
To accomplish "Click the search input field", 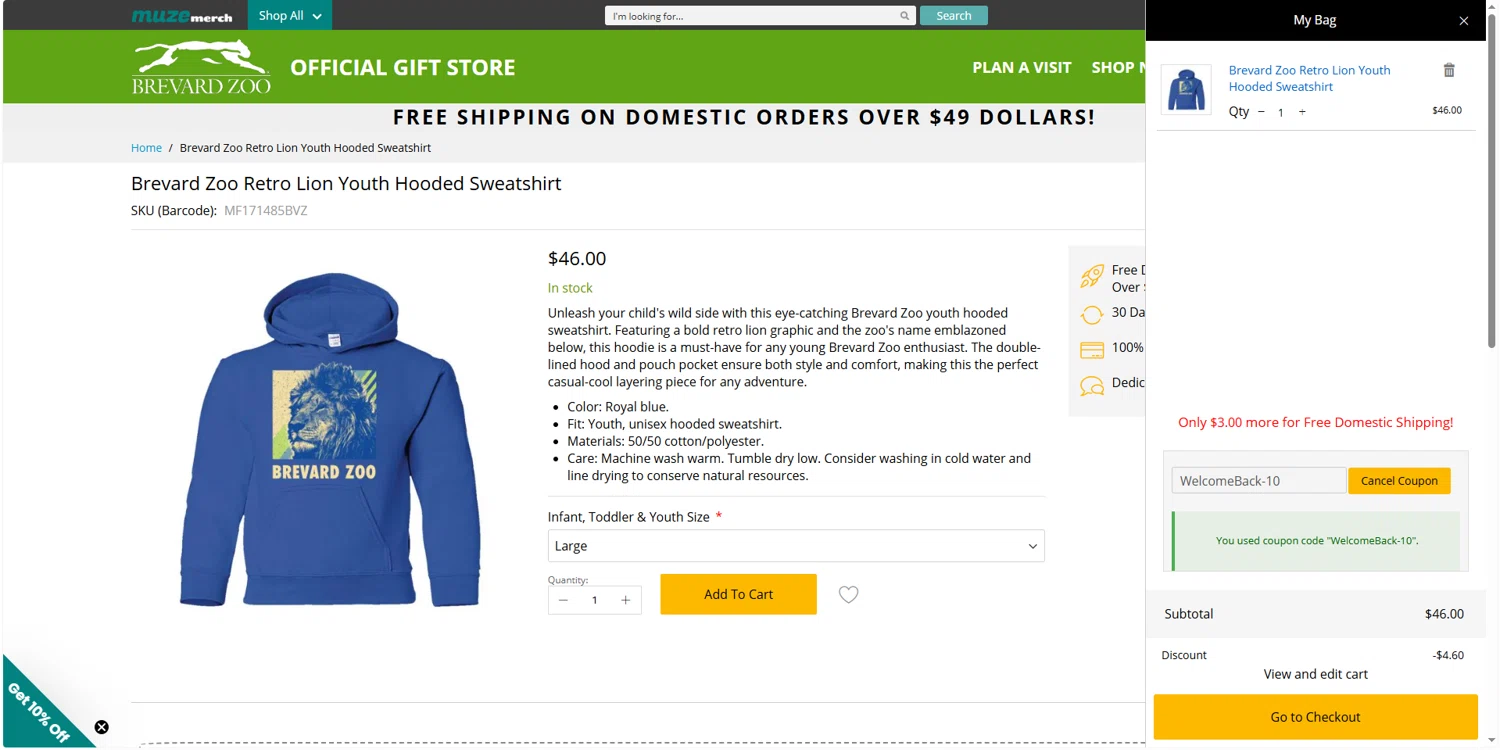I will (752, 16).
